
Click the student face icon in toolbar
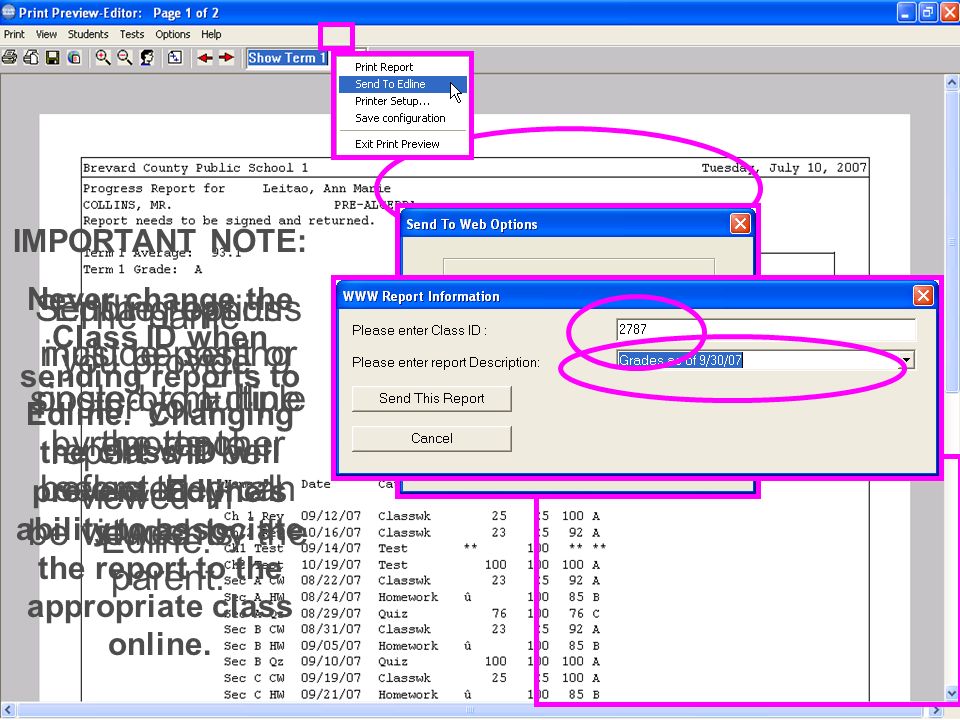[x=147, y=58]
